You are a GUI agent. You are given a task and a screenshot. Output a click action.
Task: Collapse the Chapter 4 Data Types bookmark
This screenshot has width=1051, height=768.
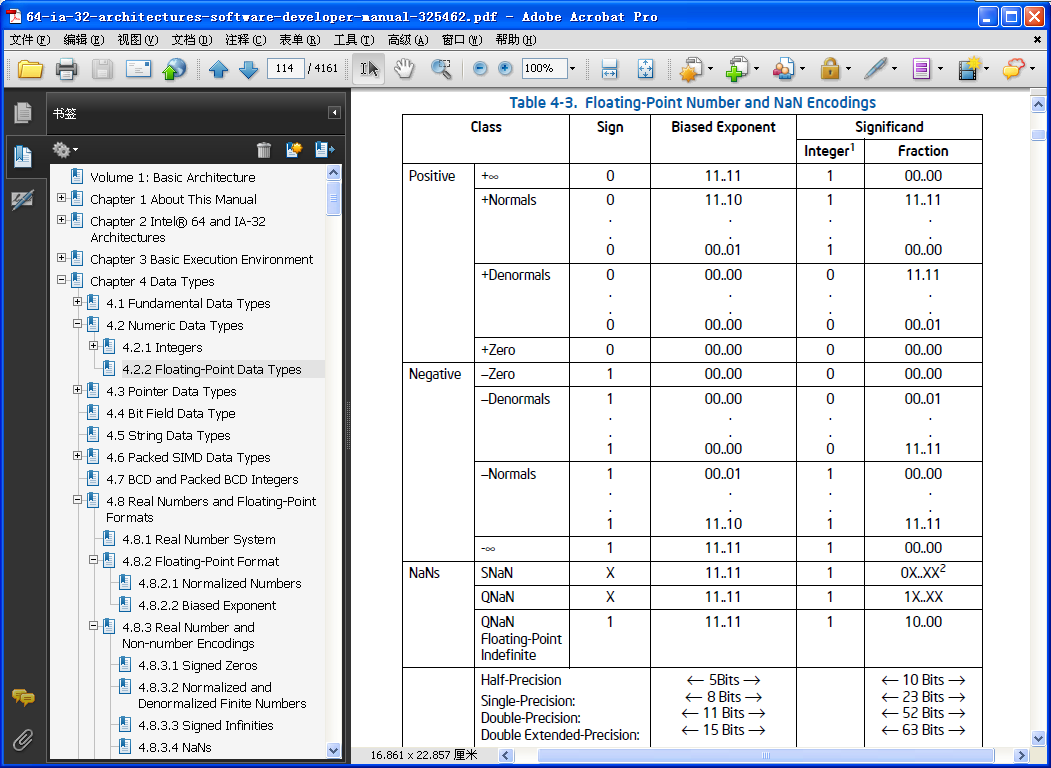[62, 280]
